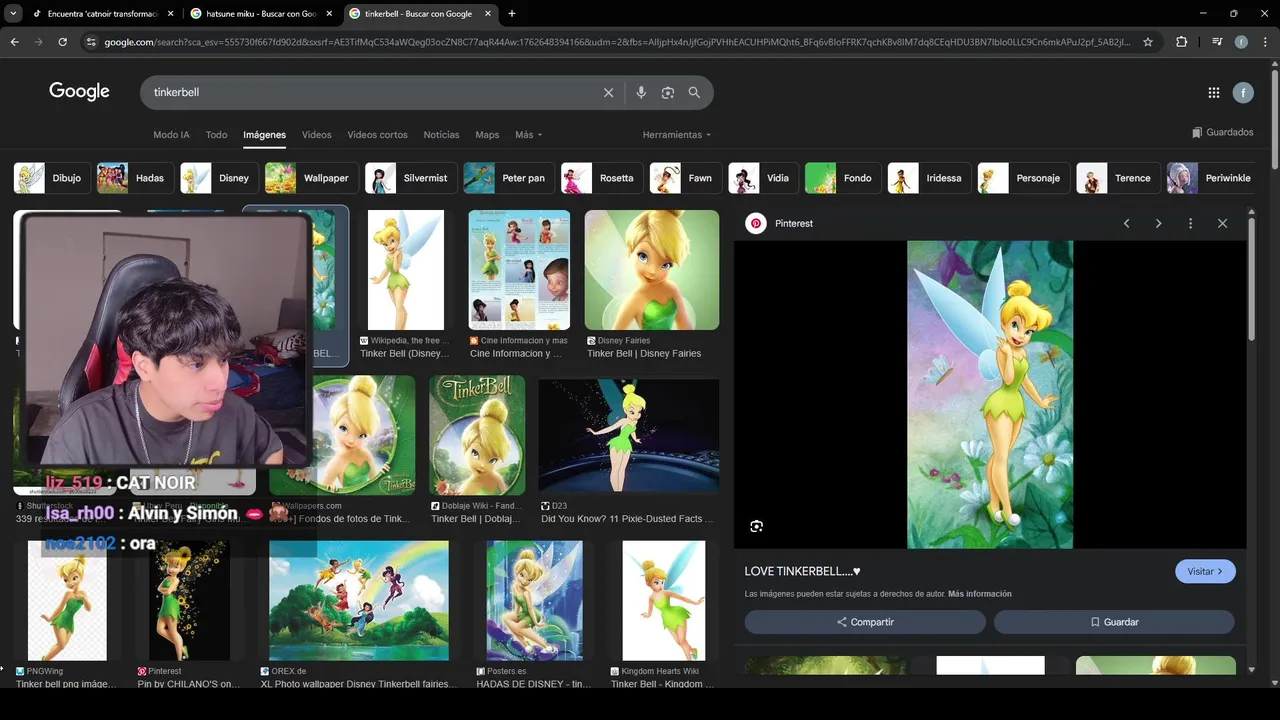Bookmark this page with the star icon
1280x720 pixels.
point(1148,42)
